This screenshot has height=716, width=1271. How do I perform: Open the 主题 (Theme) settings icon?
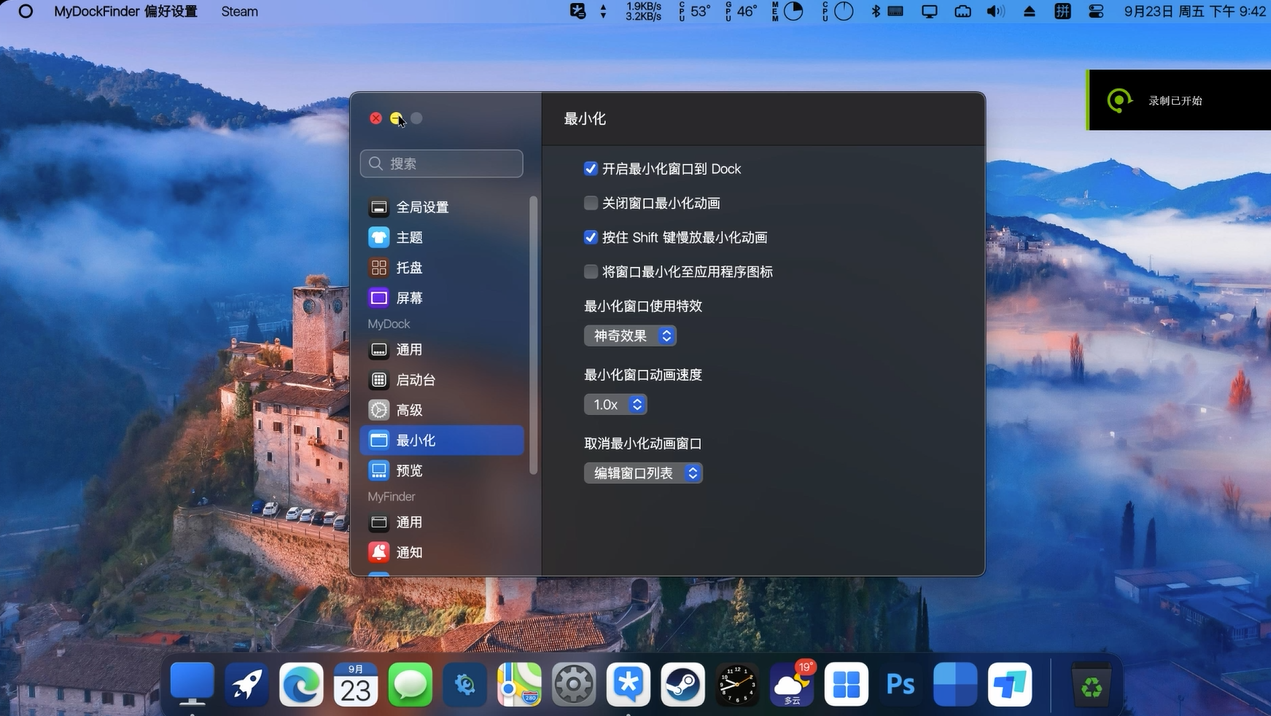(379, 237)
